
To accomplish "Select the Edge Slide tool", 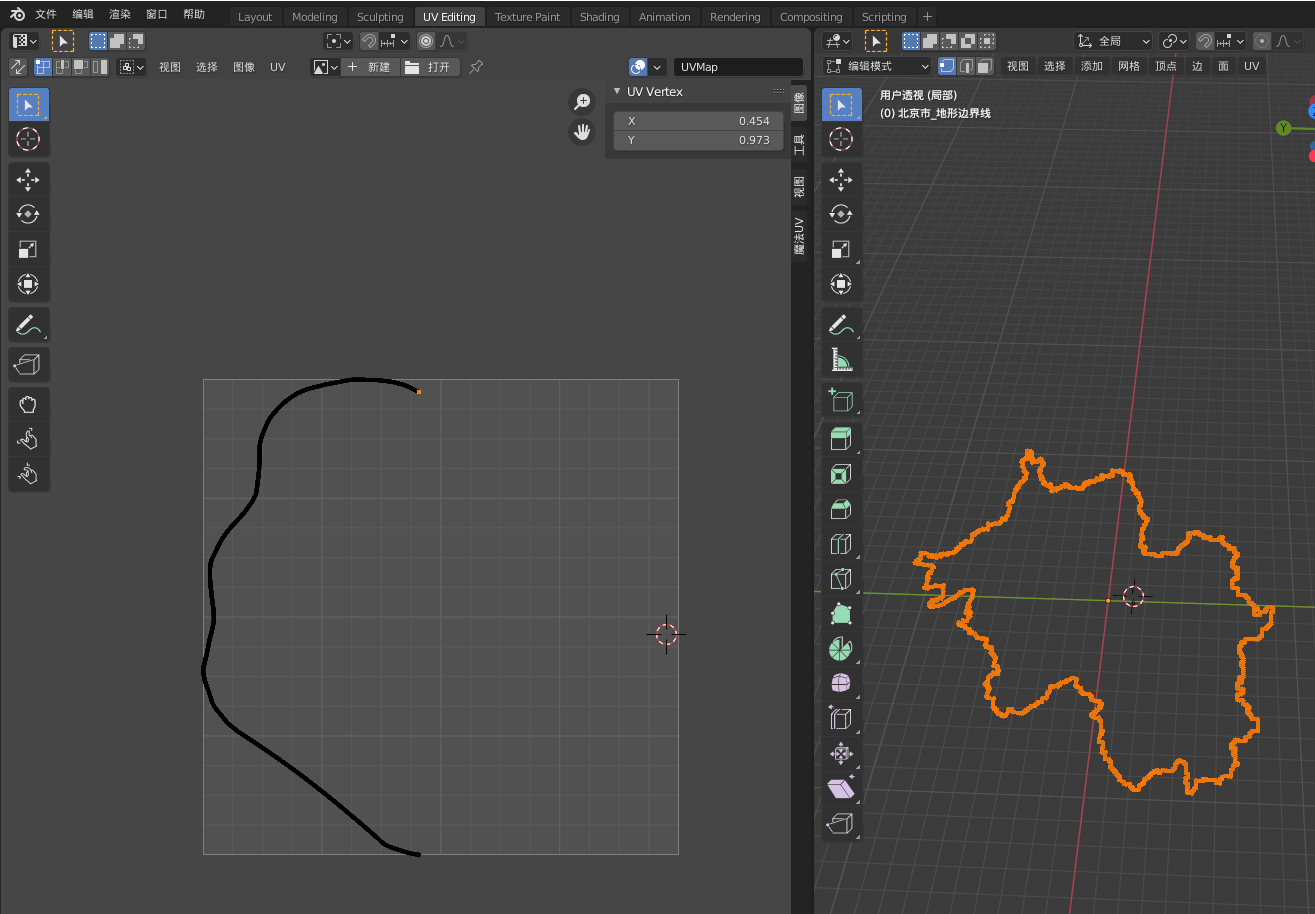I will 841,719.
